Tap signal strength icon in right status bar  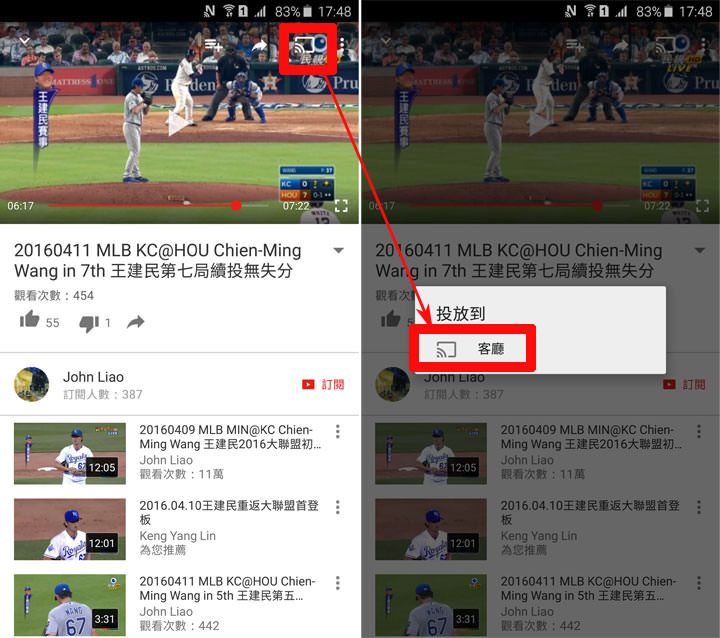click(x=621, y=11)
